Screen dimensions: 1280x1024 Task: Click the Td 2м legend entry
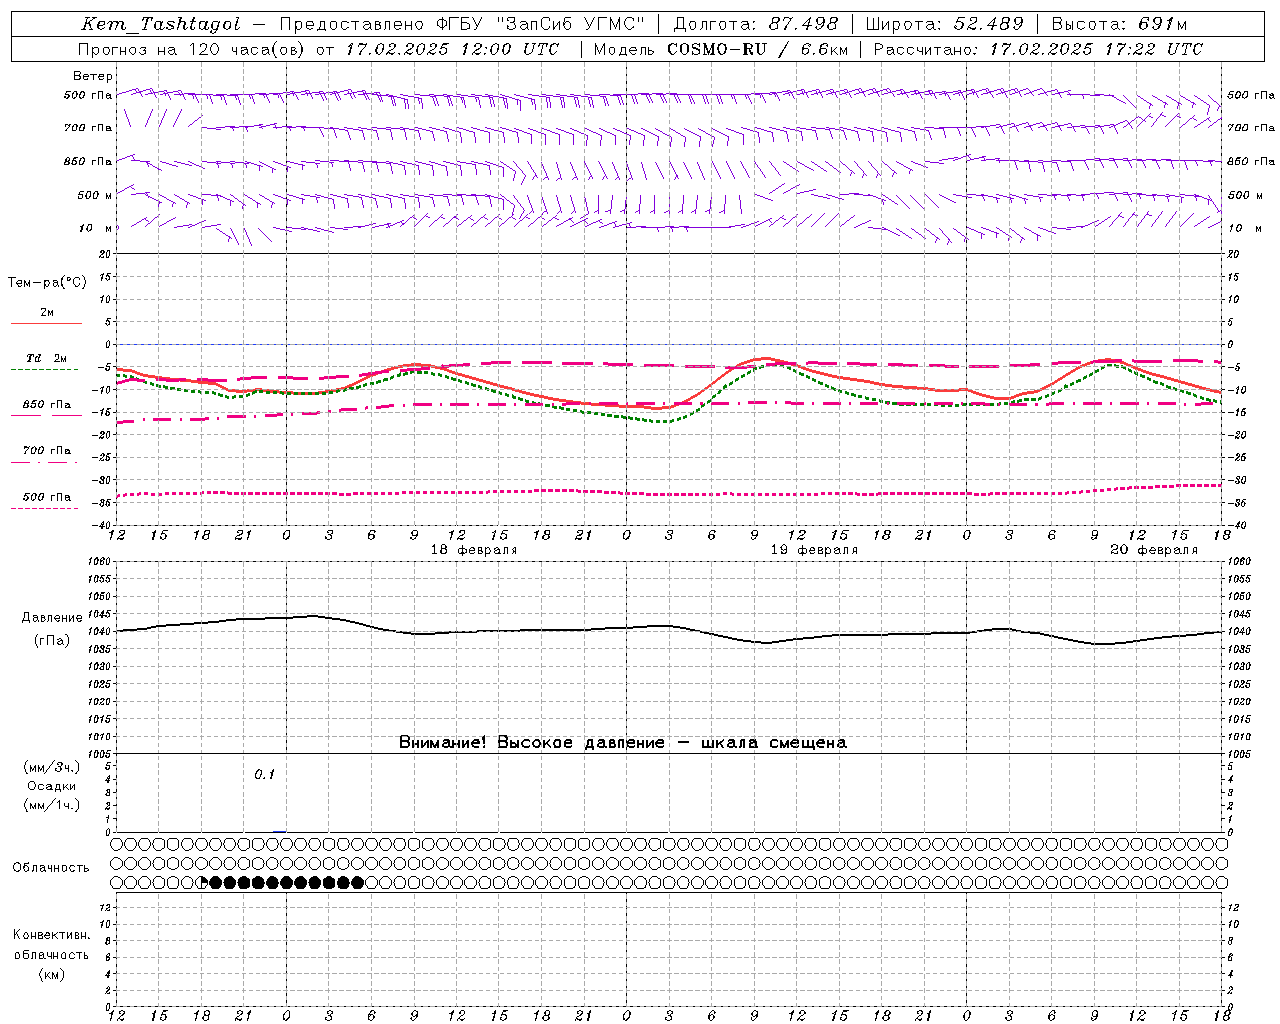click(46, 358)
